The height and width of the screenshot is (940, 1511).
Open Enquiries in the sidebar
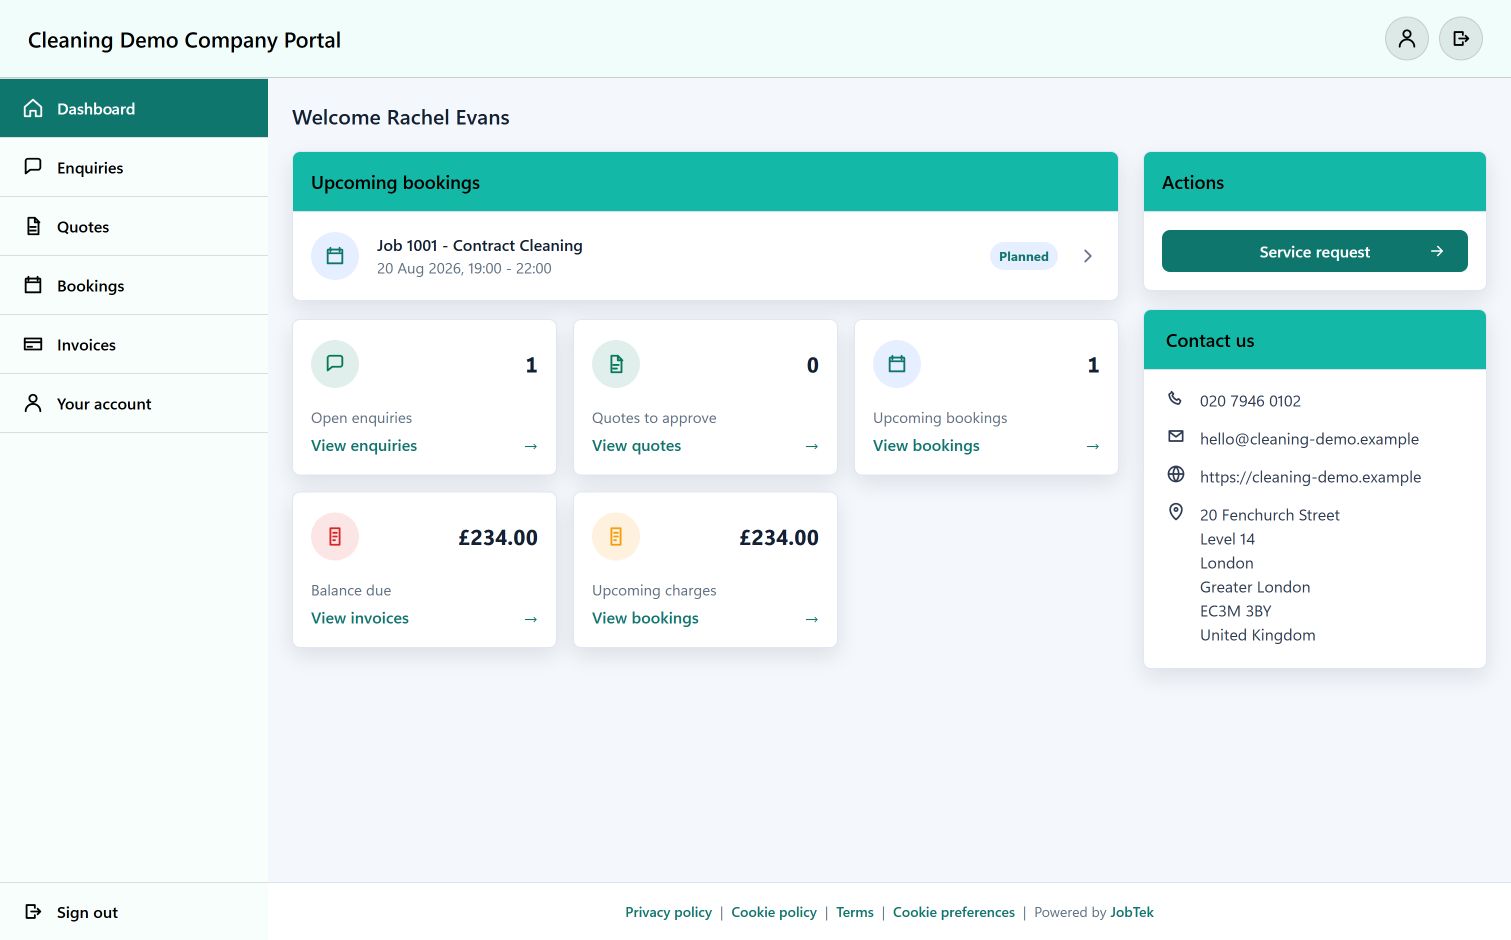(134, 167)
